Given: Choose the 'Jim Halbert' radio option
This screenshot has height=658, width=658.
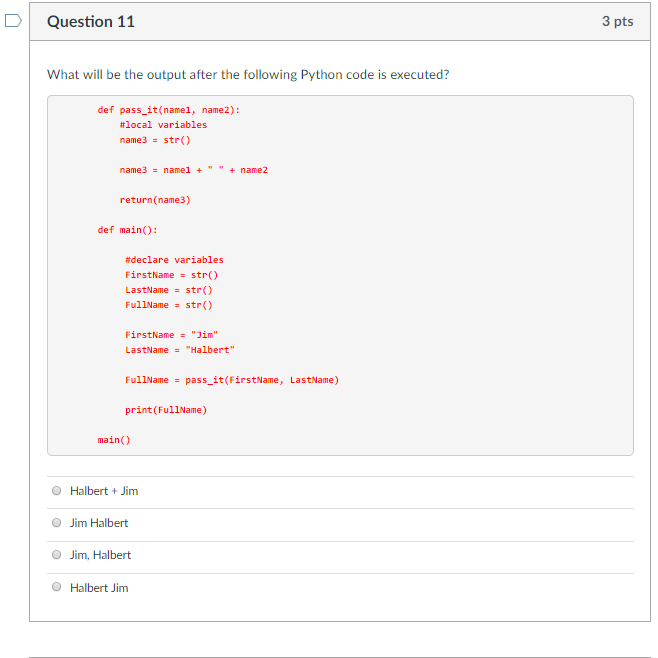Looking at the screenshot, I should pos(57,522).
